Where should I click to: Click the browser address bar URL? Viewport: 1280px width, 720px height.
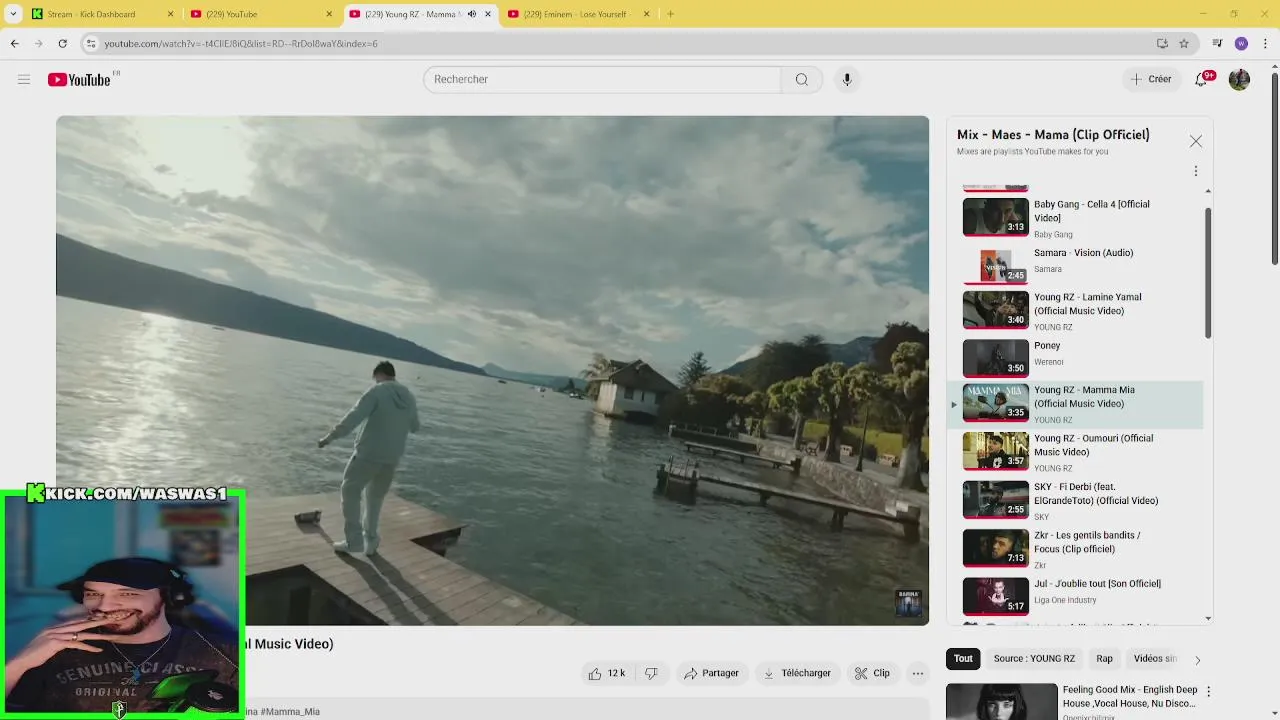[x=241, y=43]
